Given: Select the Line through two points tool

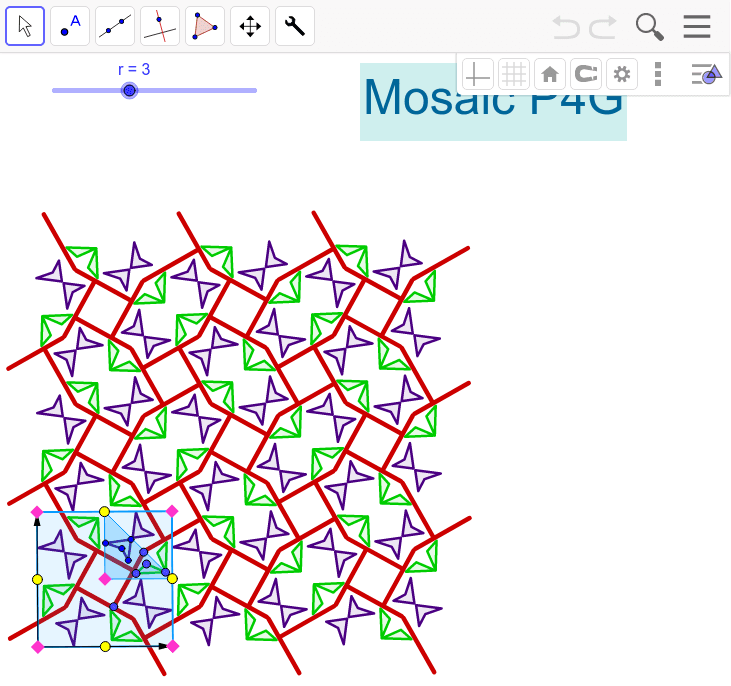Looking at the screenshot, I should click(x=115, y=26).
